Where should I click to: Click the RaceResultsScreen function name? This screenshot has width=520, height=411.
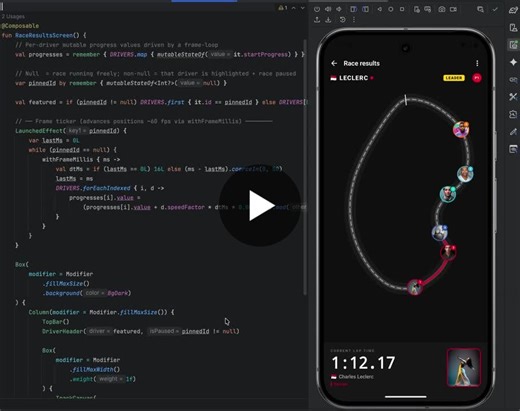click(x=44, y=35)
